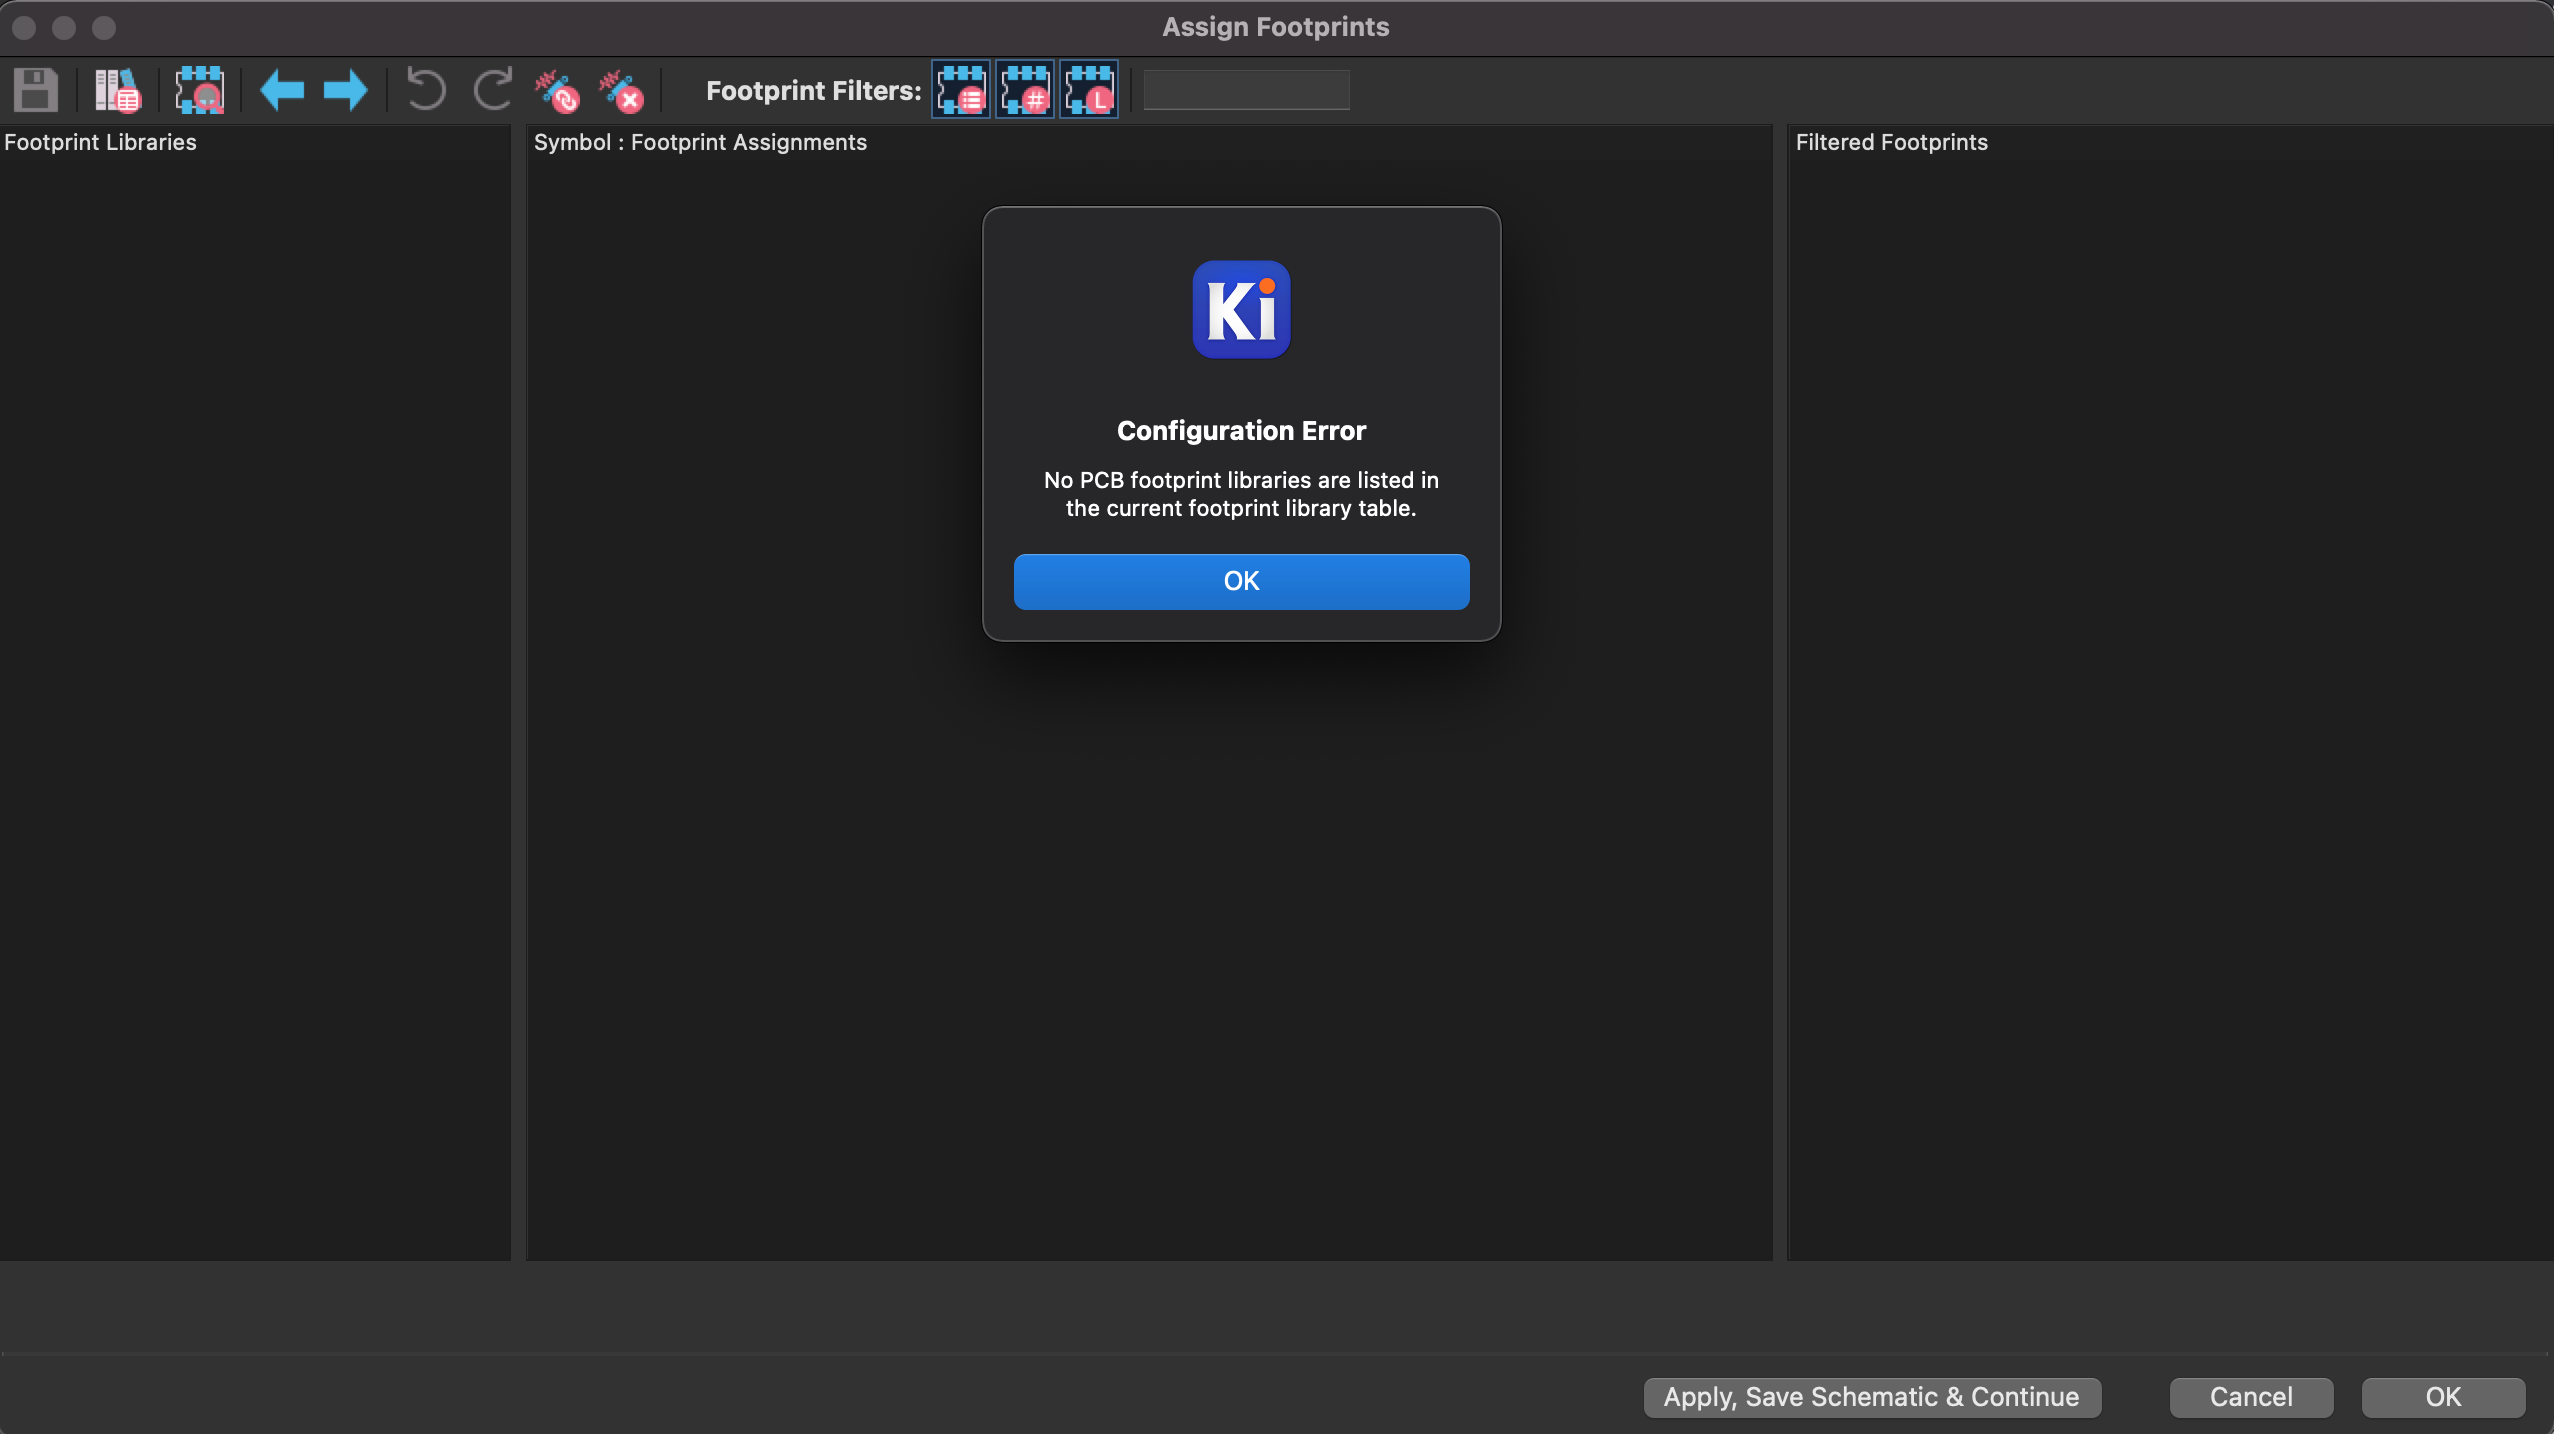The height and width of the screenshot is (1434, 2554).
Task: Click the Save to schematic icon
Action: pyautogui.click(x=36, y=90)
